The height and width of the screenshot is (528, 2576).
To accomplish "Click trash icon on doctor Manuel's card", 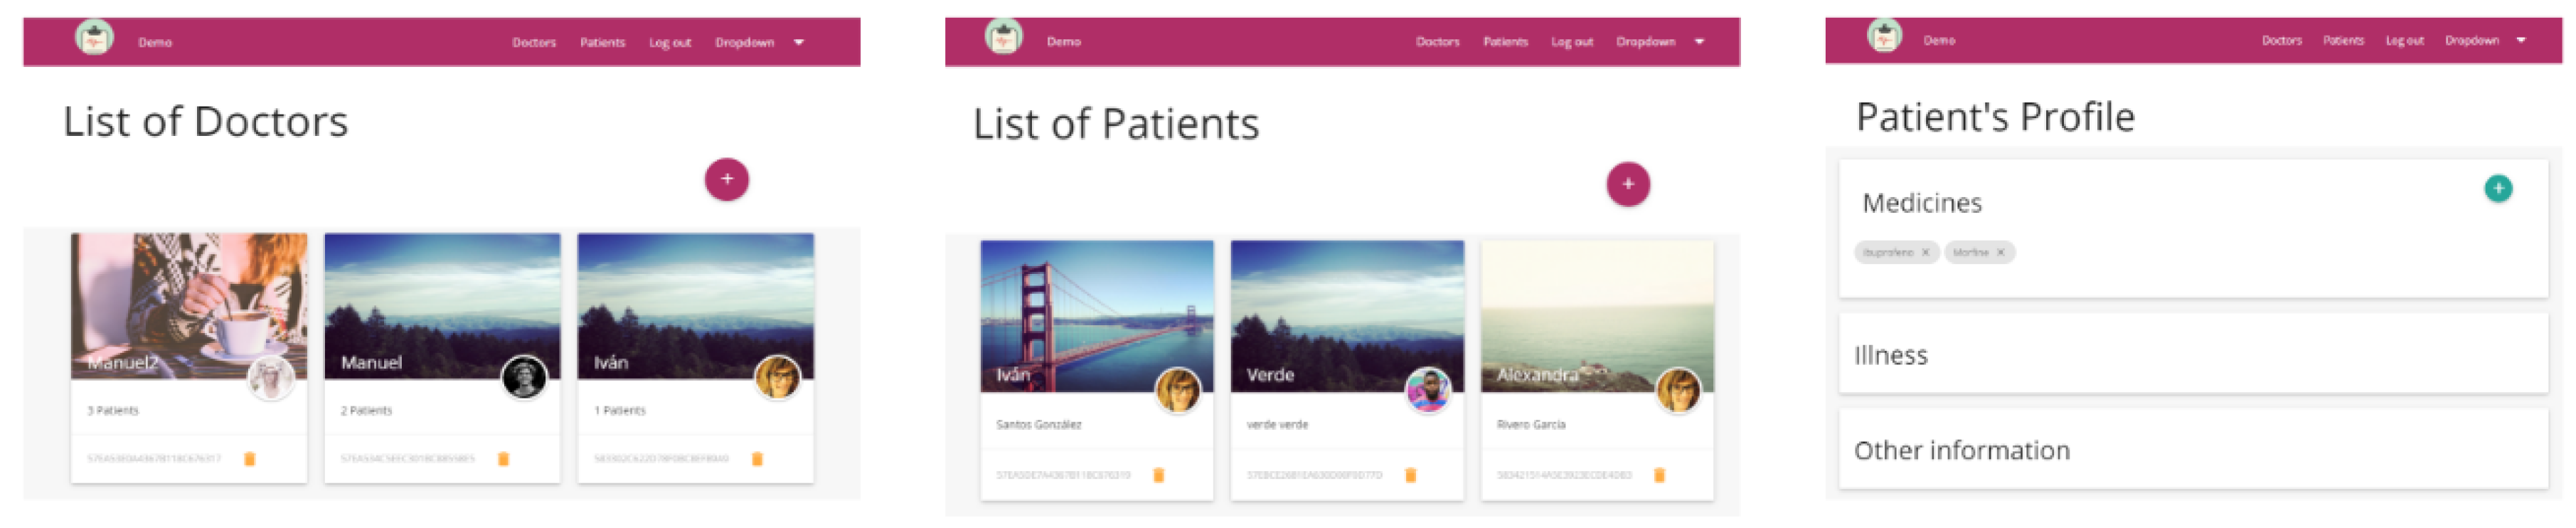I will (504, 459).
